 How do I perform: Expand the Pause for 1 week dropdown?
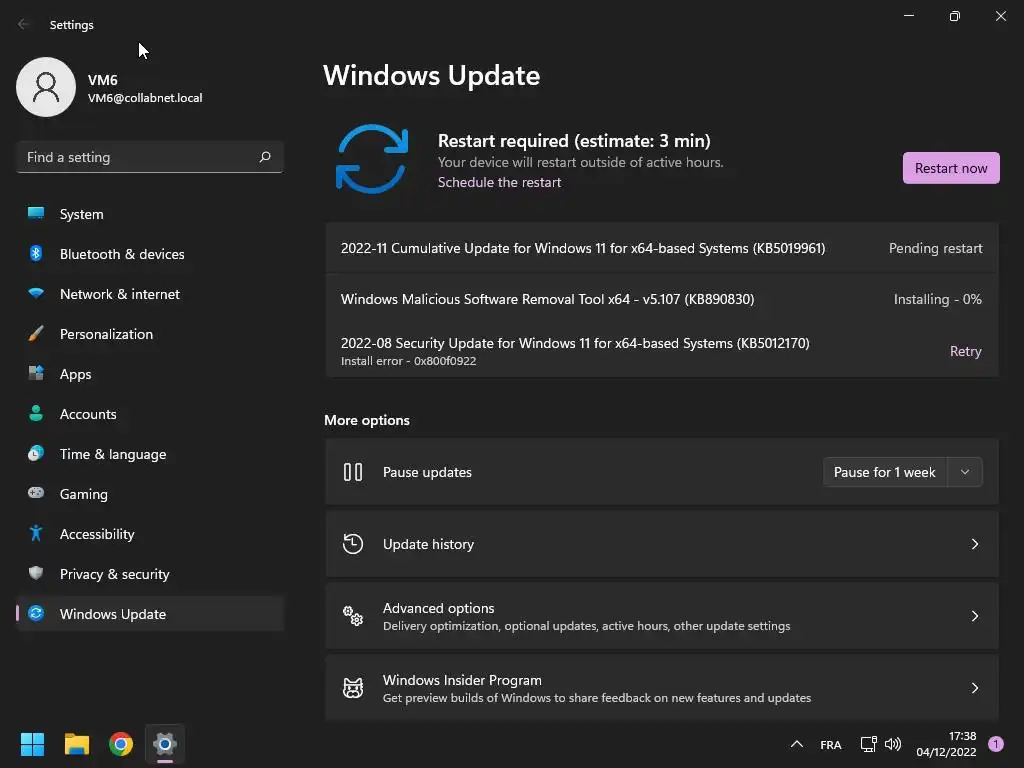click(x=964, y=472)
